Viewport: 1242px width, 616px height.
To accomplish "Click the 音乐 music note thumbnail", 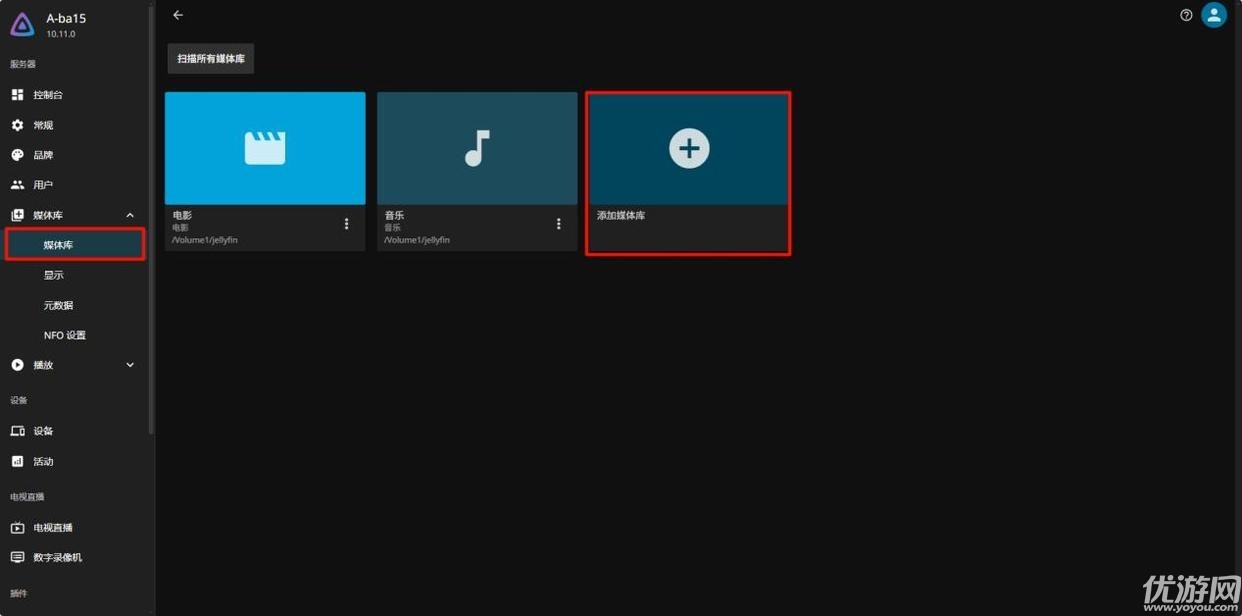I will click(x=477, y=148).
